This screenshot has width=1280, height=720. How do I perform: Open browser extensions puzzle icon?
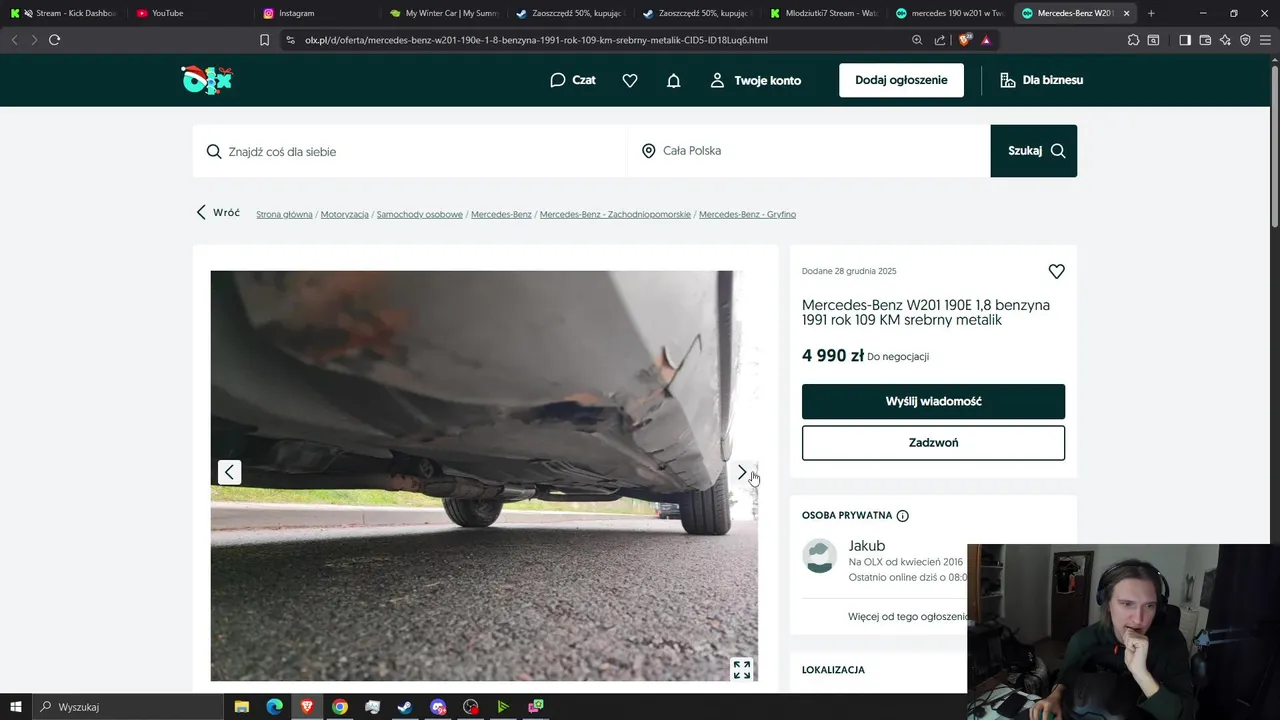pyautogui.click(x=1133, y=40)
